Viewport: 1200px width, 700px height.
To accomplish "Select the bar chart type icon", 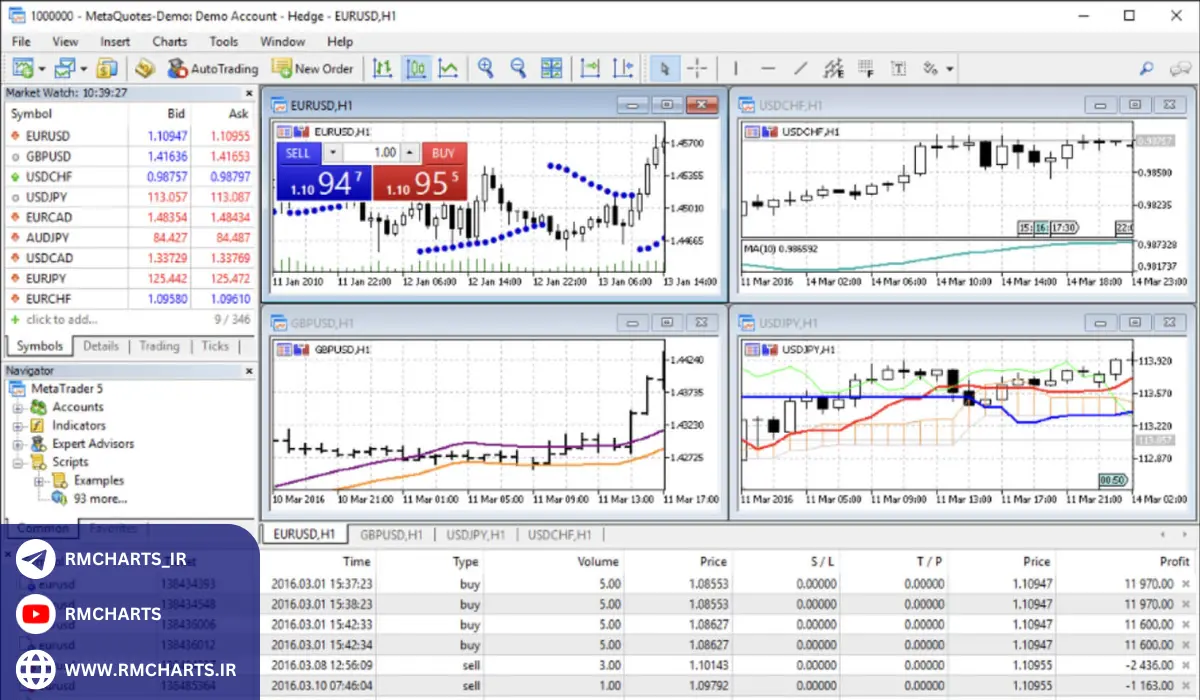I will 382,69.
